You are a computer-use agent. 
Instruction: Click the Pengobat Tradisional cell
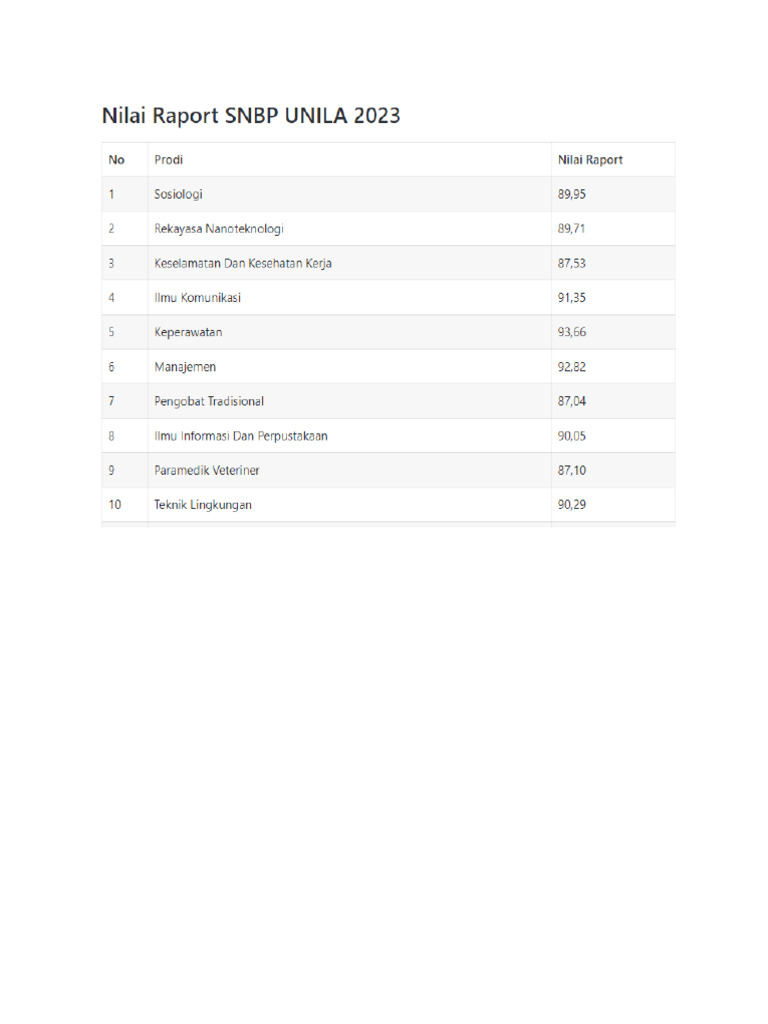click(x=209, y=401)
